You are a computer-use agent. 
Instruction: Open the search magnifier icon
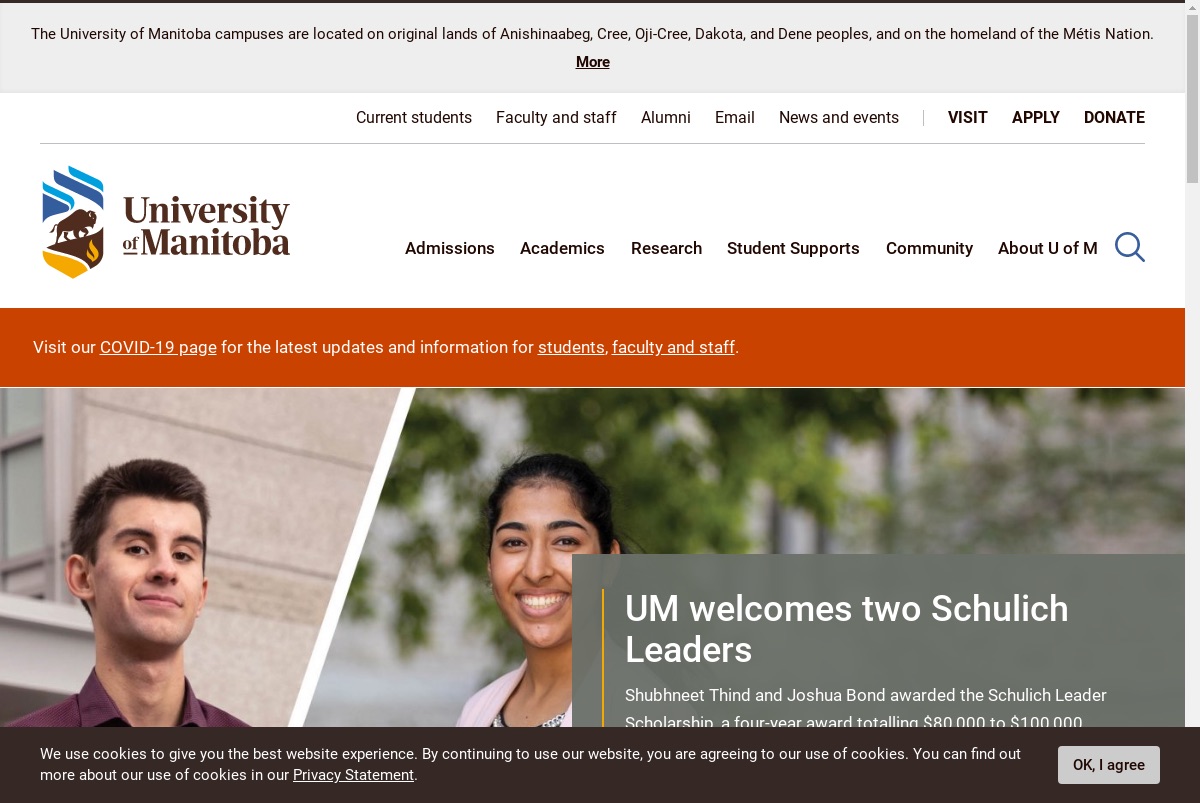click(1129, 247)
